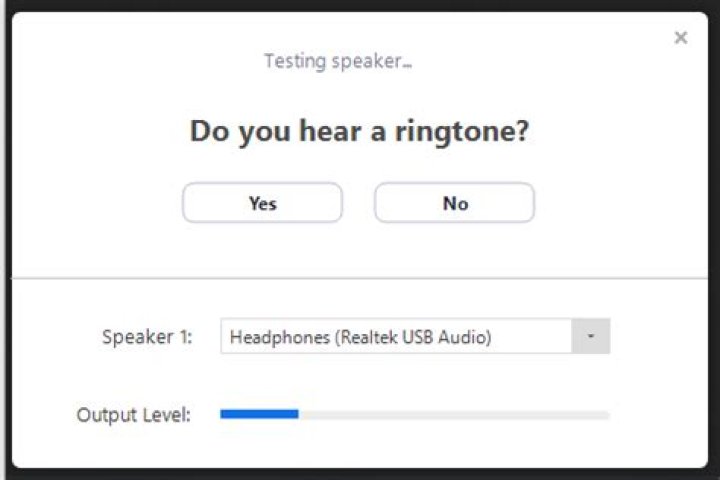The height and width of the screenshot is (480, 720).
Task: Click the "Speaker 1:" label
Action: coord(147,337)
